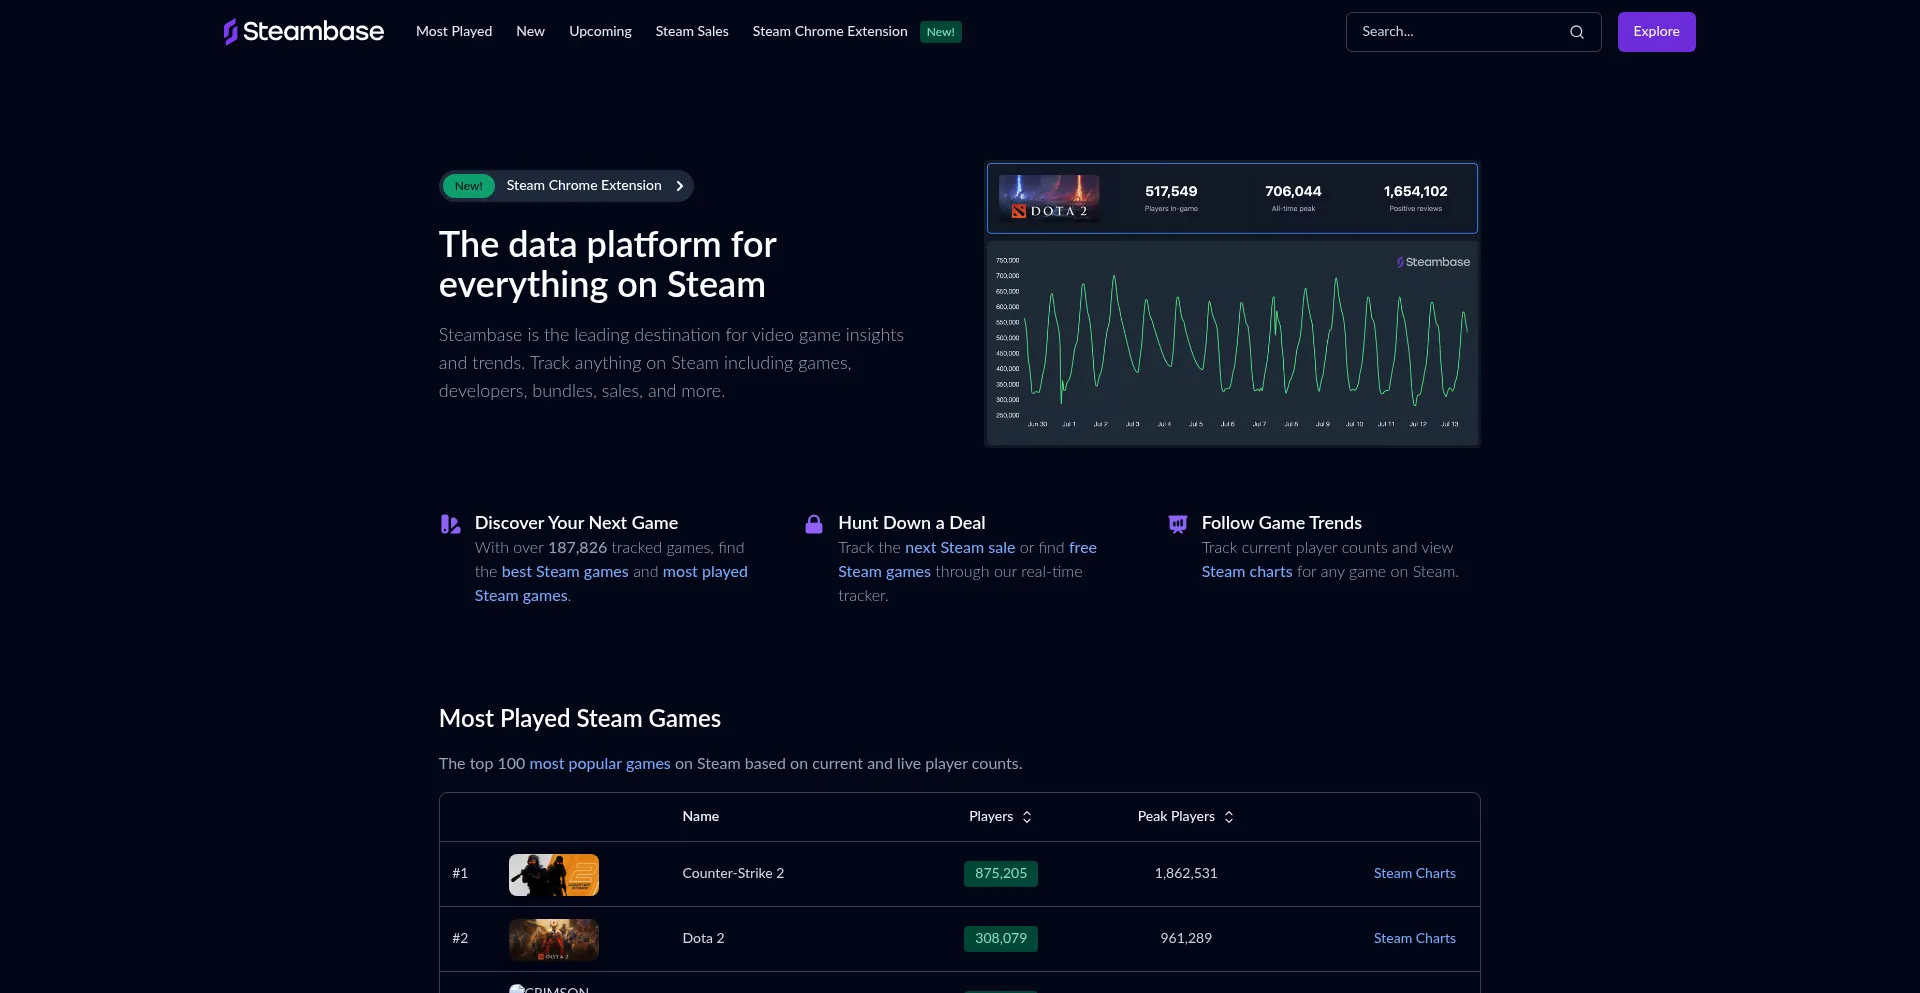
Task: Click the purple Explore button
Action: [x=1656, y=32]
